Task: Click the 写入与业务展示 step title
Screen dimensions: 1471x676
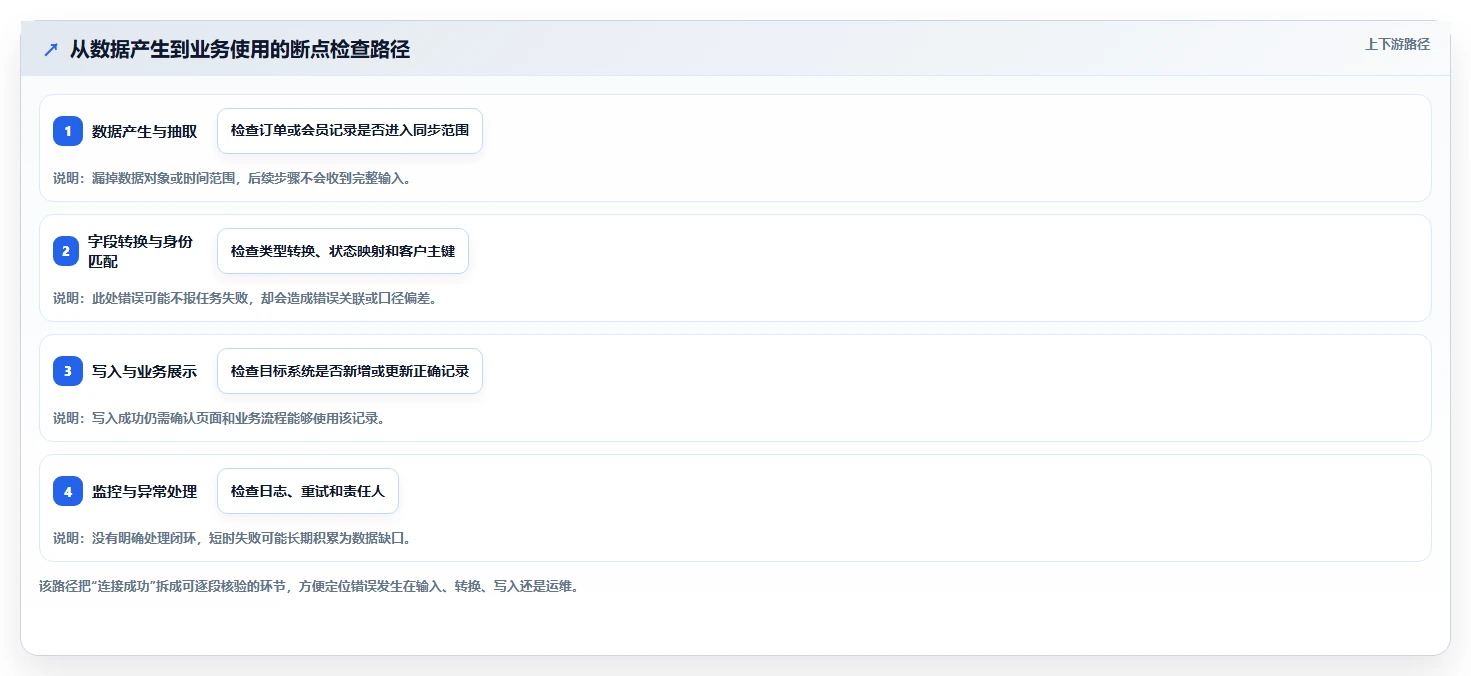Action: tap(144, 371)
